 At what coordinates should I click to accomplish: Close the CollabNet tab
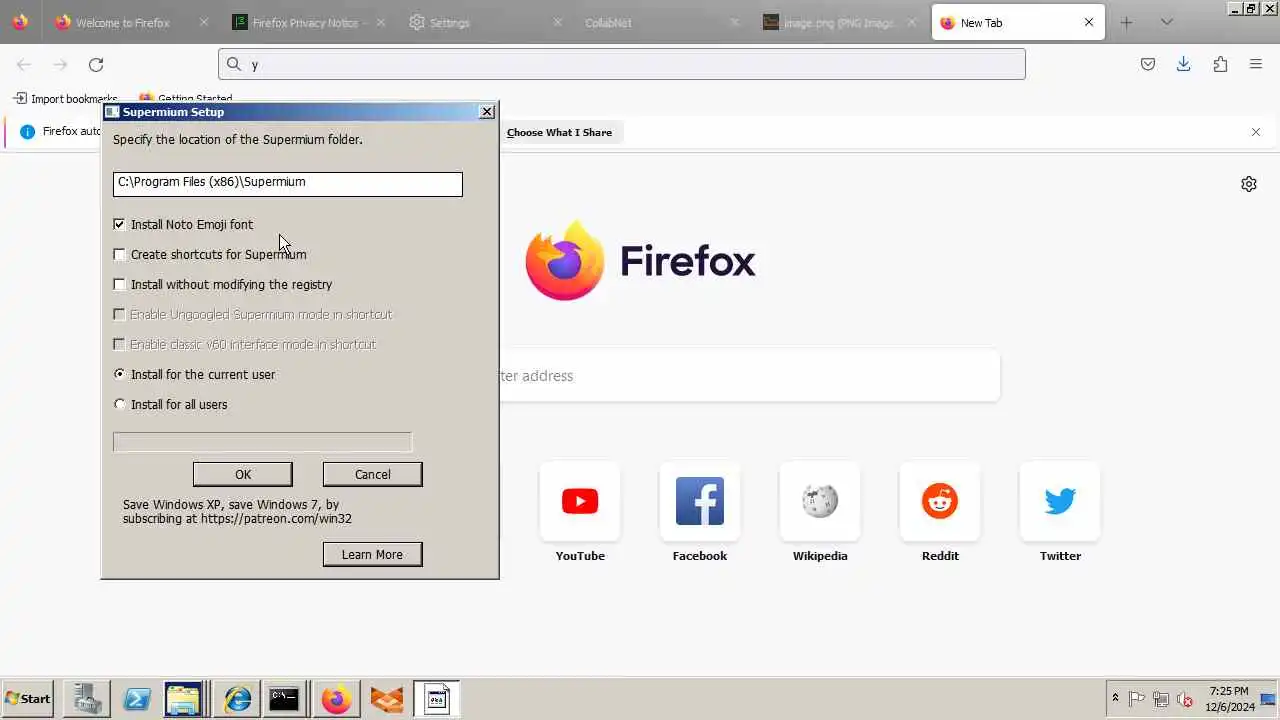pos(735,22)
